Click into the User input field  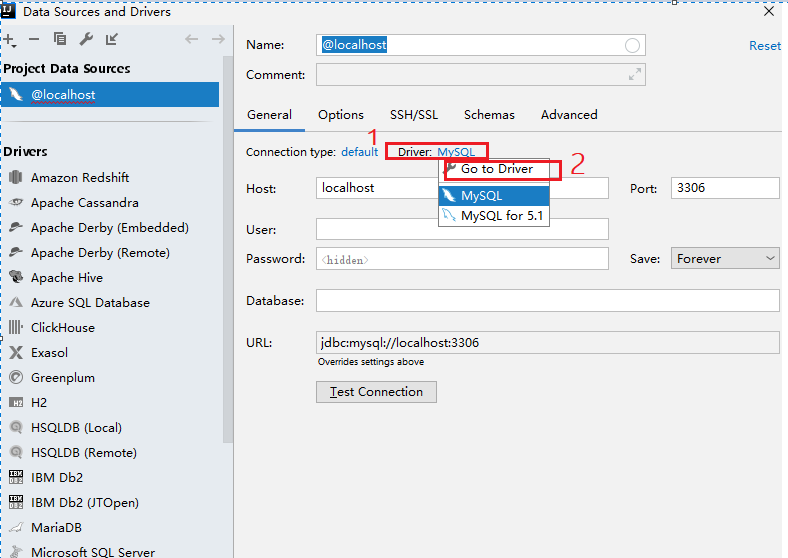(x=462, y=229)
